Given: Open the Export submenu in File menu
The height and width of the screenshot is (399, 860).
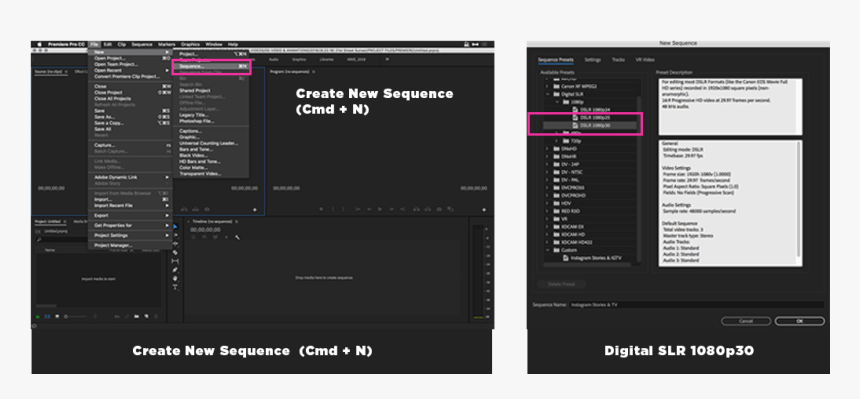Looking at the screenshot, I should click(x=130, y=215).
